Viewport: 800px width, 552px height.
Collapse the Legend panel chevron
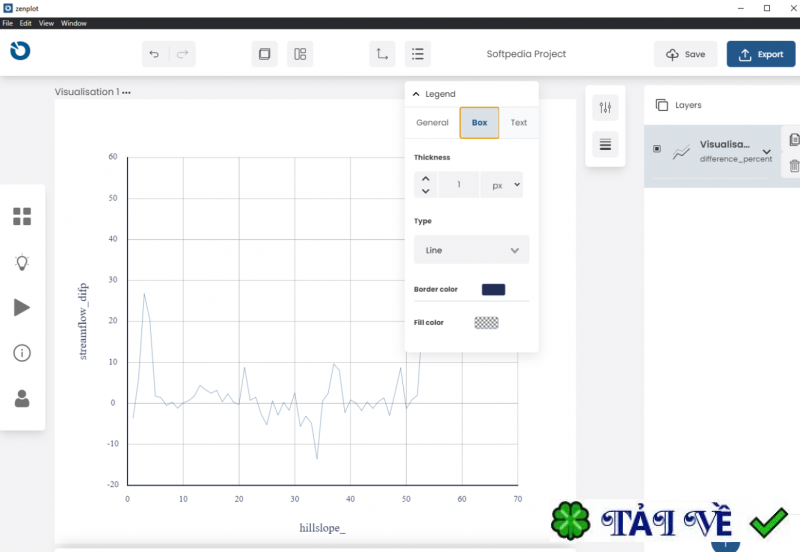click(416, 94)
